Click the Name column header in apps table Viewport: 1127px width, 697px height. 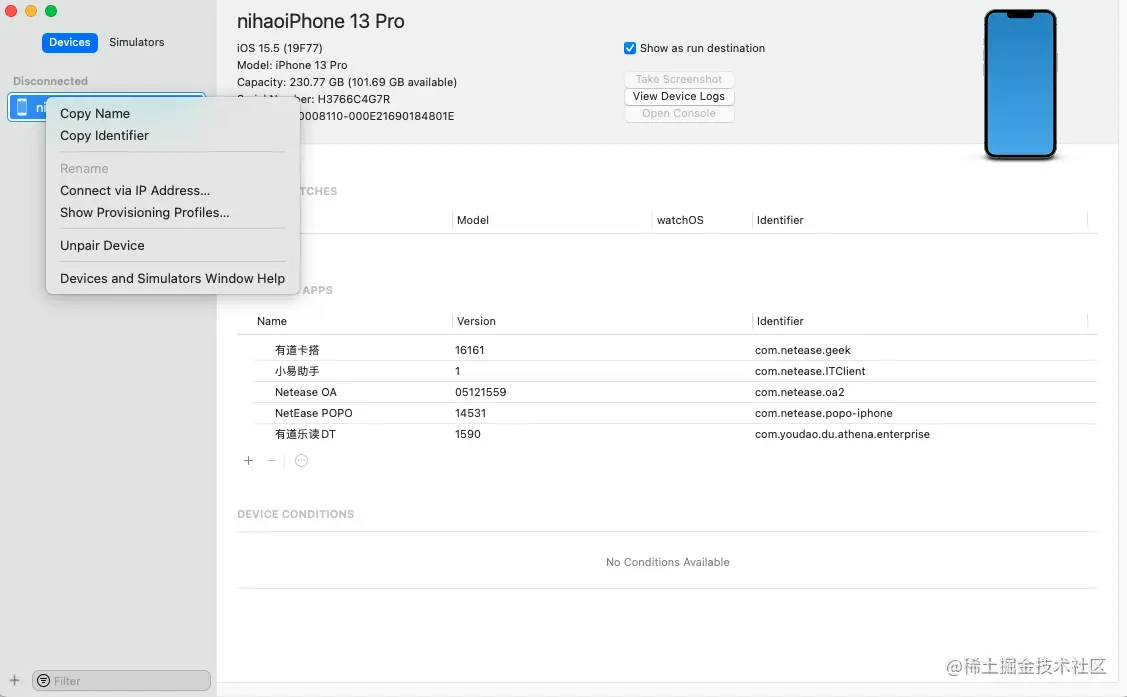[x=272, y=321]
